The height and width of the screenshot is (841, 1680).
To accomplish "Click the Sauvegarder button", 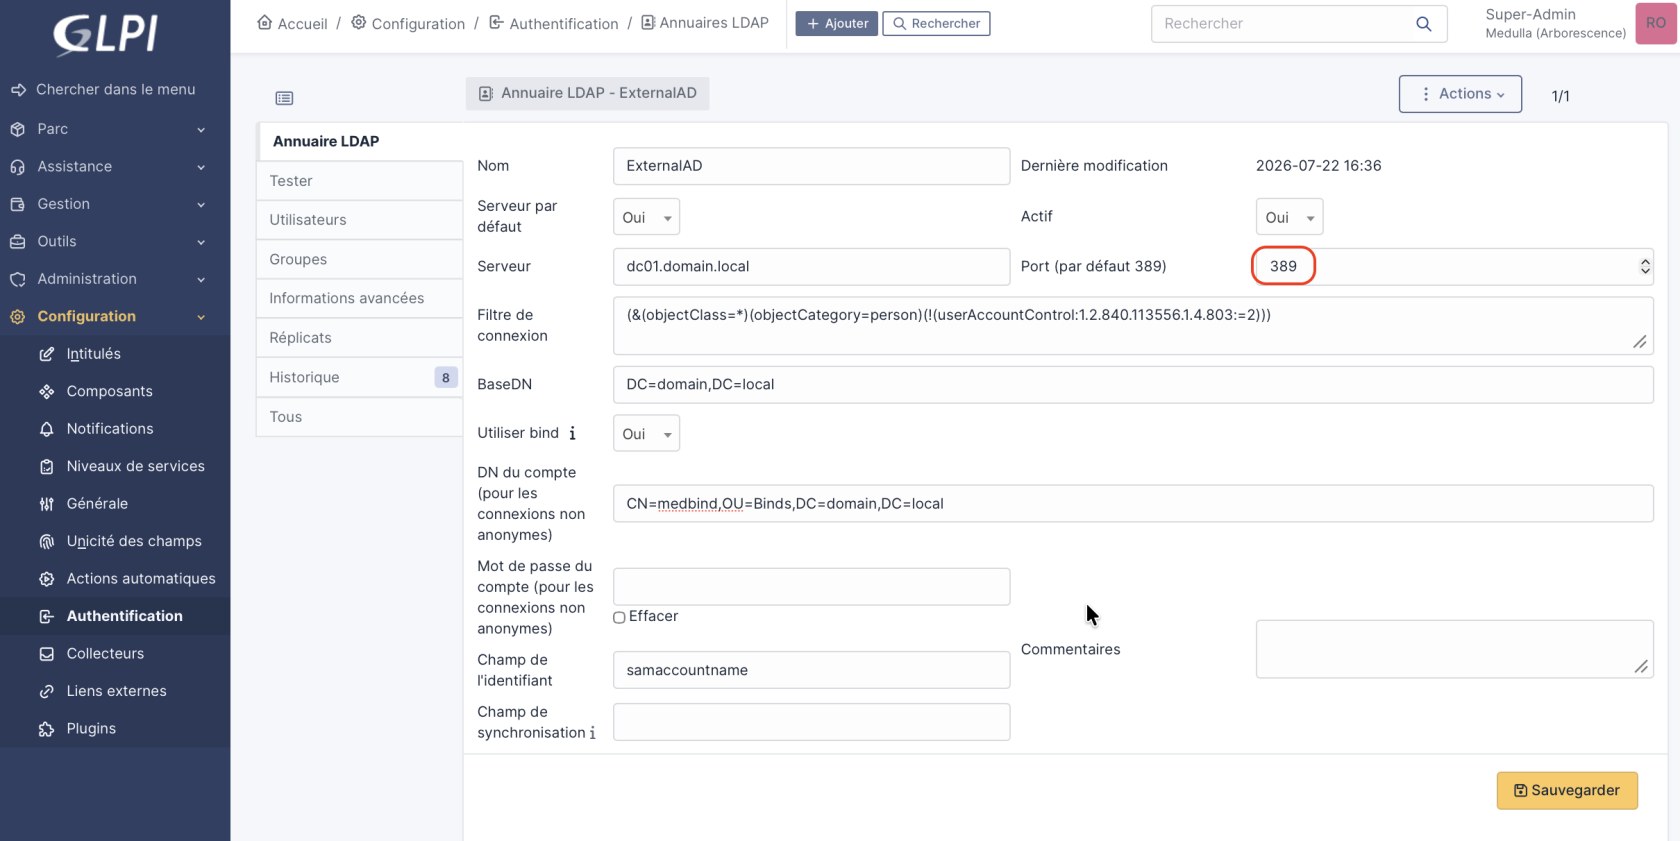I will point(1567,790).
